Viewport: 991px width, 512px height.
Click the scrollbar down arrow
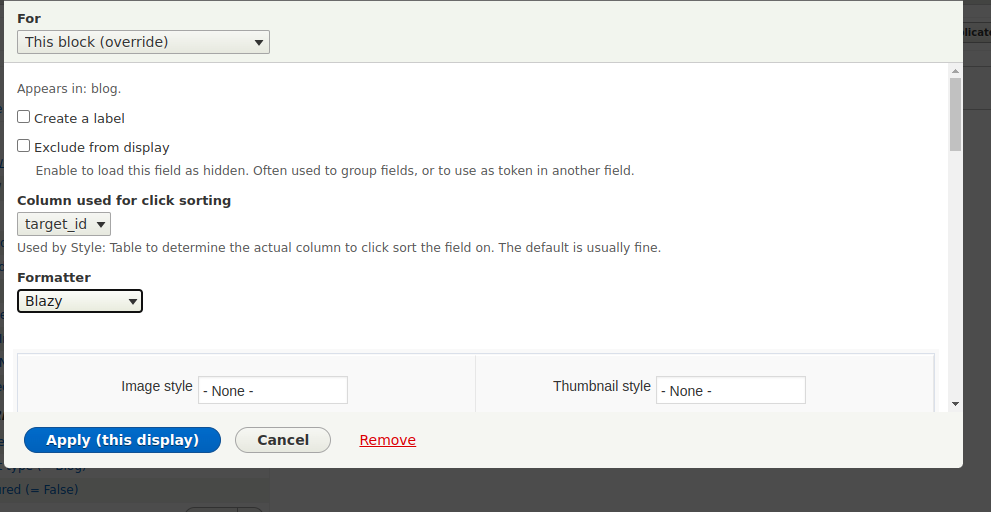click(x=955, y=403)
